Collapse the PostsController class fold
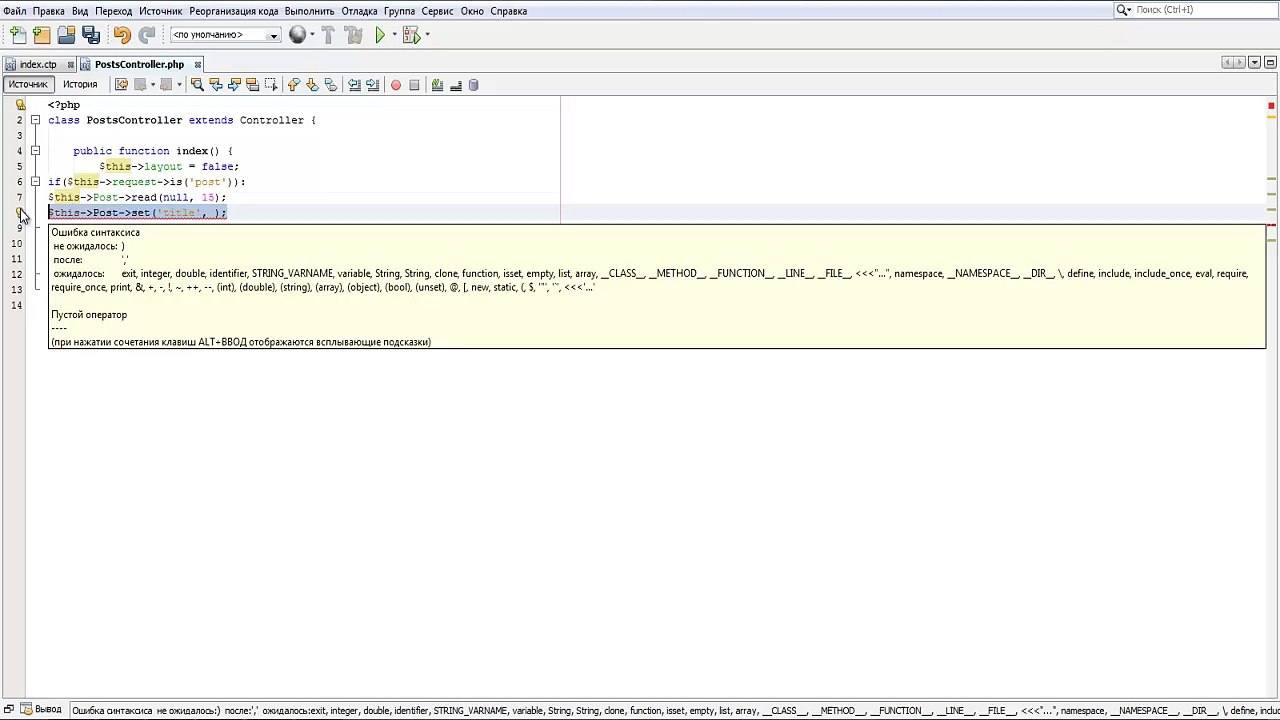 pyautogui.click(x=35, y=120)
